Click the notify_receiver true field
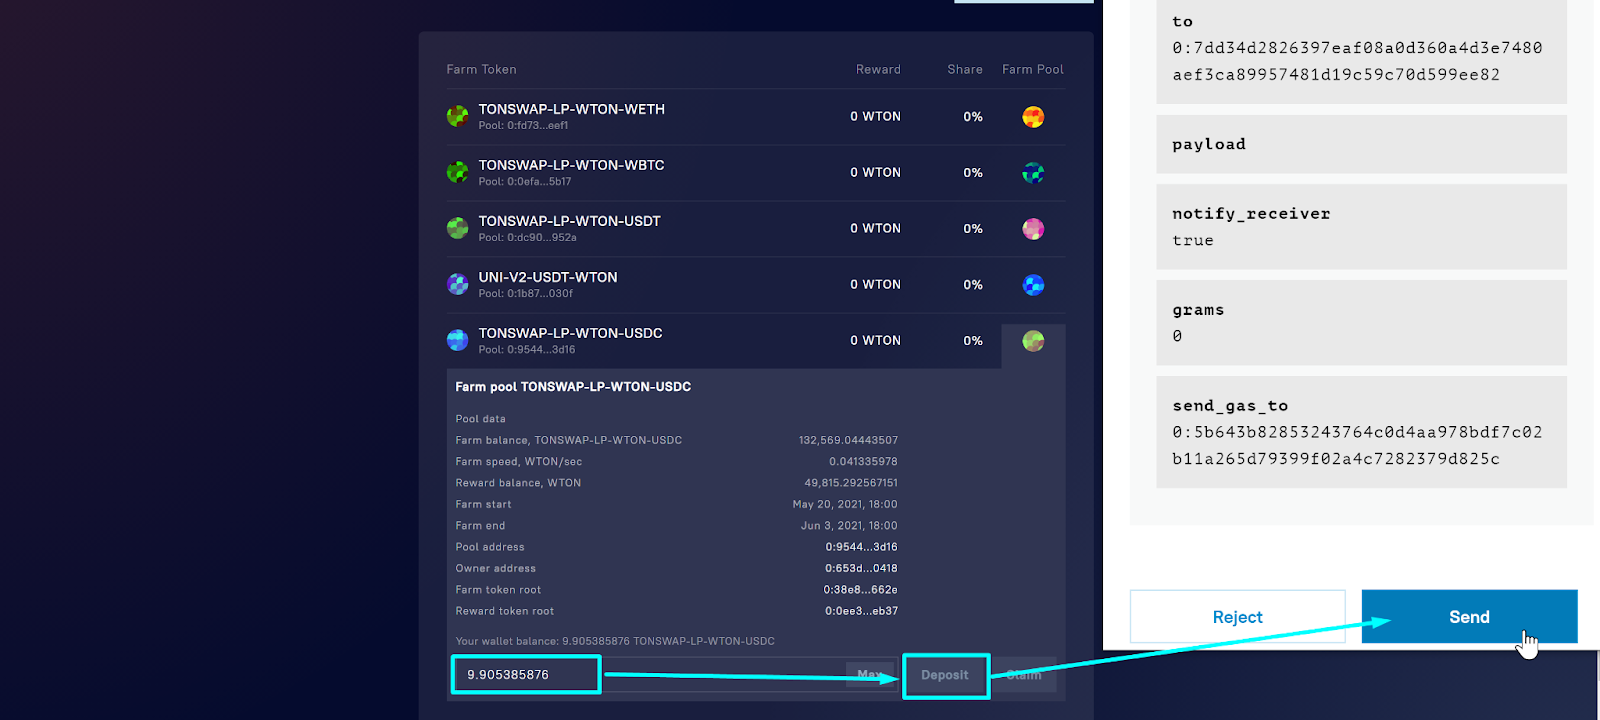The image size is (1600, 720). coord(1361,227)
